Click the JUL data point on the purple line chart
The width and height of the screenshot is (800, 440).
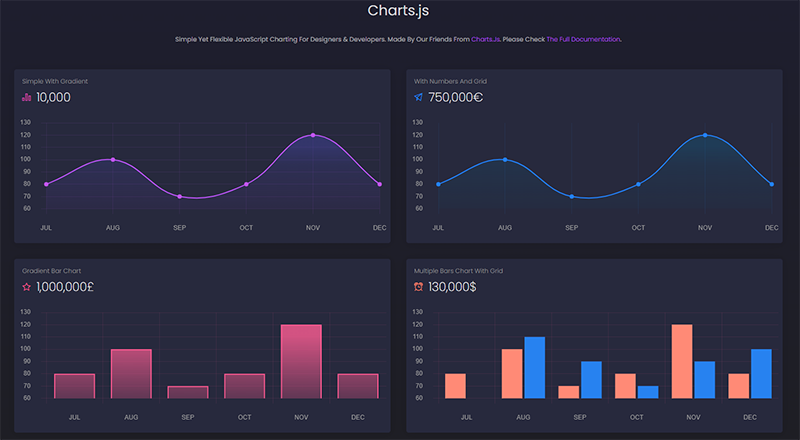tap(46, 184)
